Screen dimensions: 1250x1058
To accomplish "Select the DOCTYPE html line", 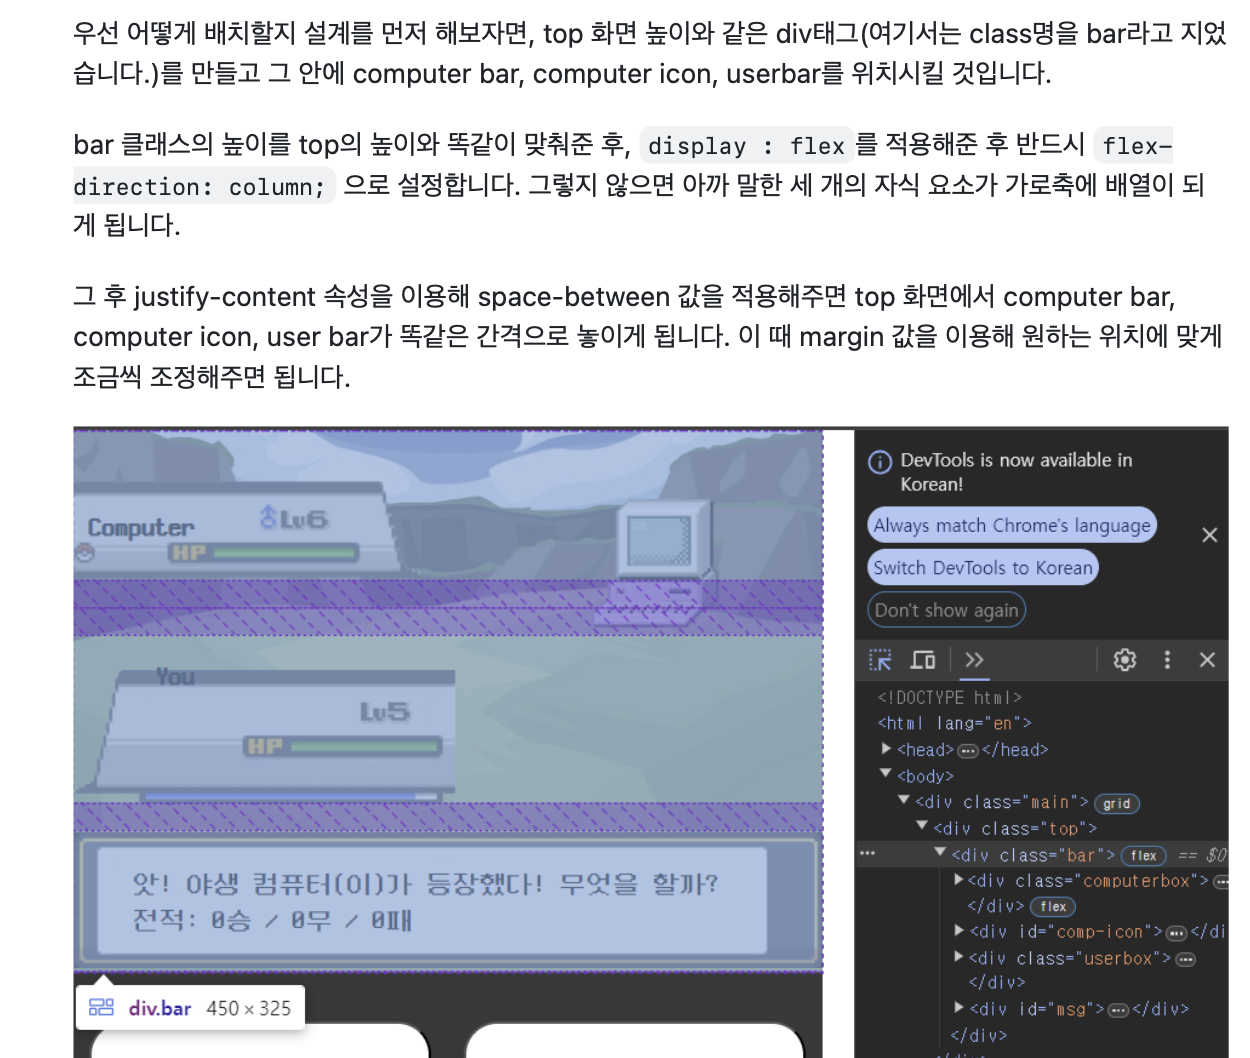I will pyautogui.click(x=949, y=697).
